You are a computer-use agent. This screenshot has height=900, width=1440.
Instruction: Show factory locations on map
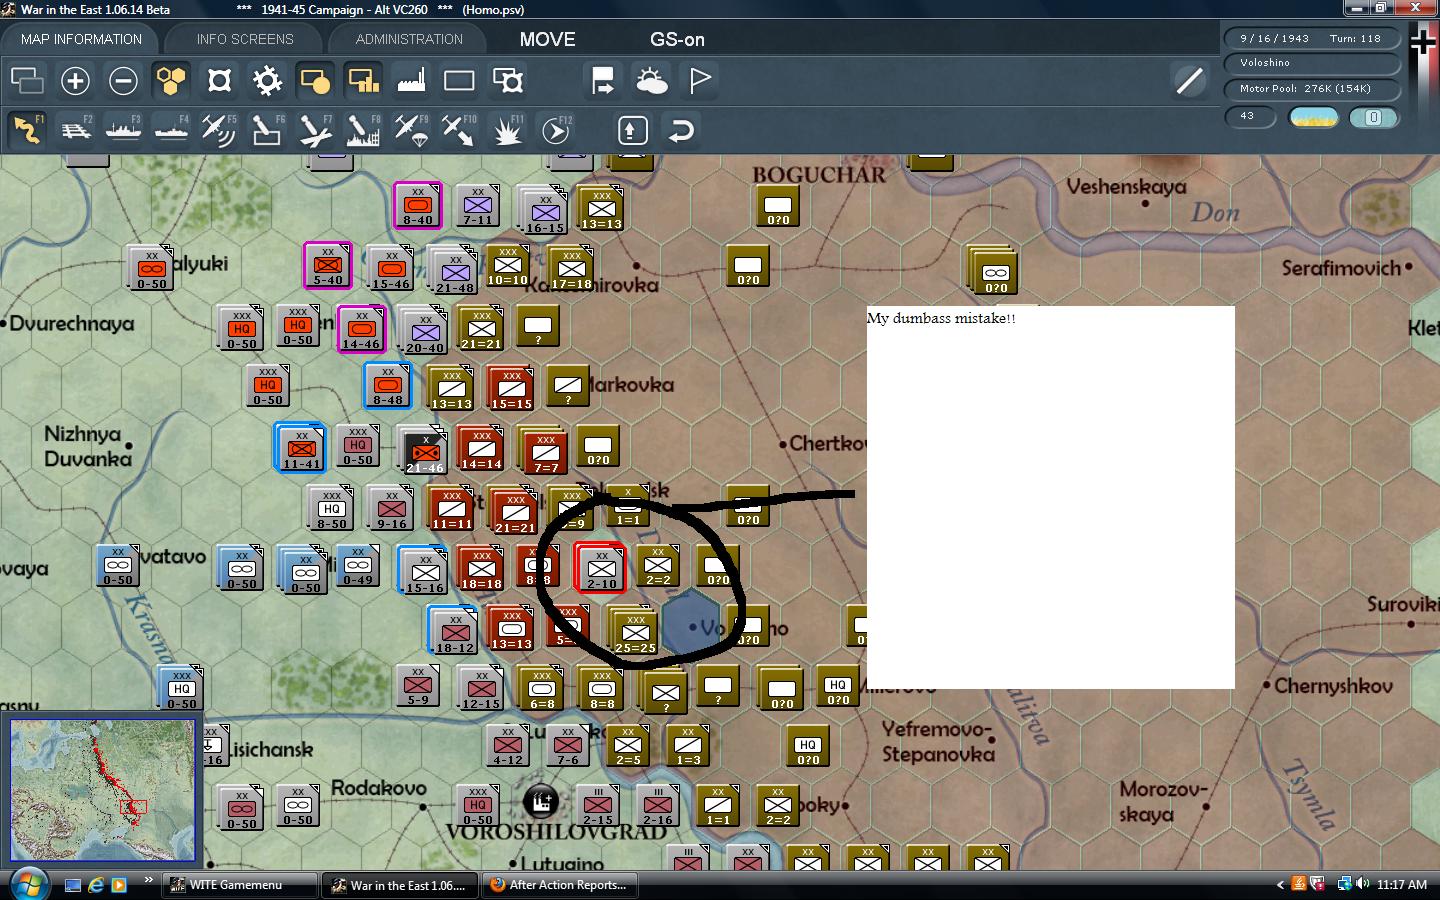411,80
